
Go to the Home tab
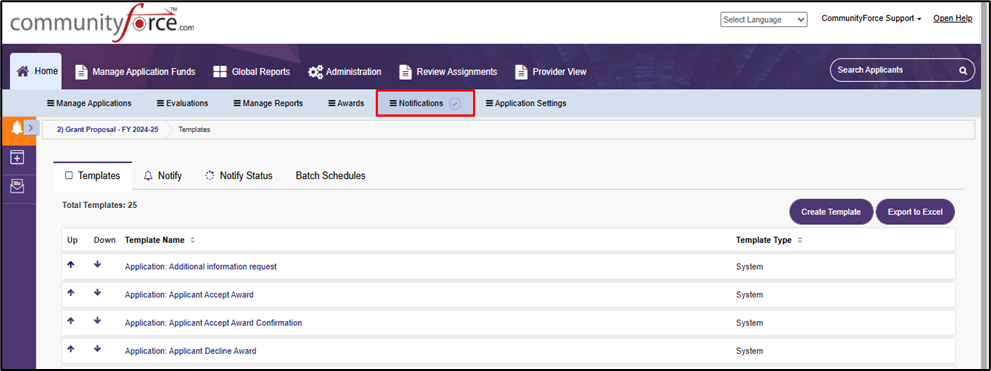tap(36, 71)
